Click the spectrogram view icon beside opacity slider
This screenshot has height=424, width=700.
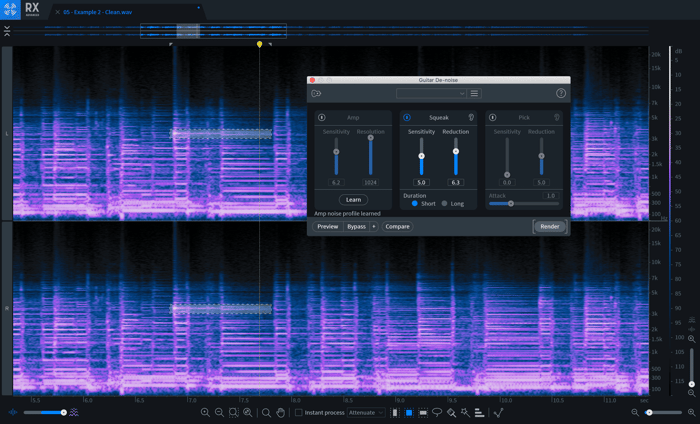[x=74, y=412]
